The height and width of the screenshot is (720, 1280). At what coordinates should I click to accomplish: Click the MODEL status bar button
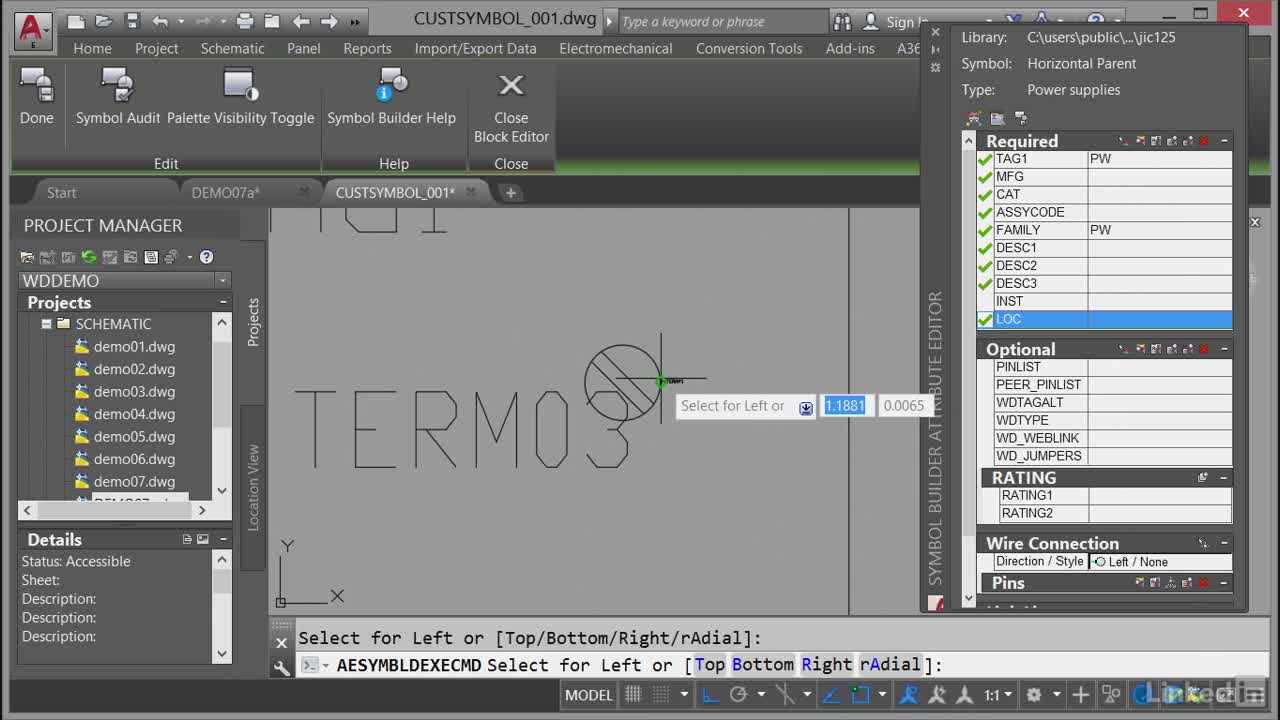(589, 695)
